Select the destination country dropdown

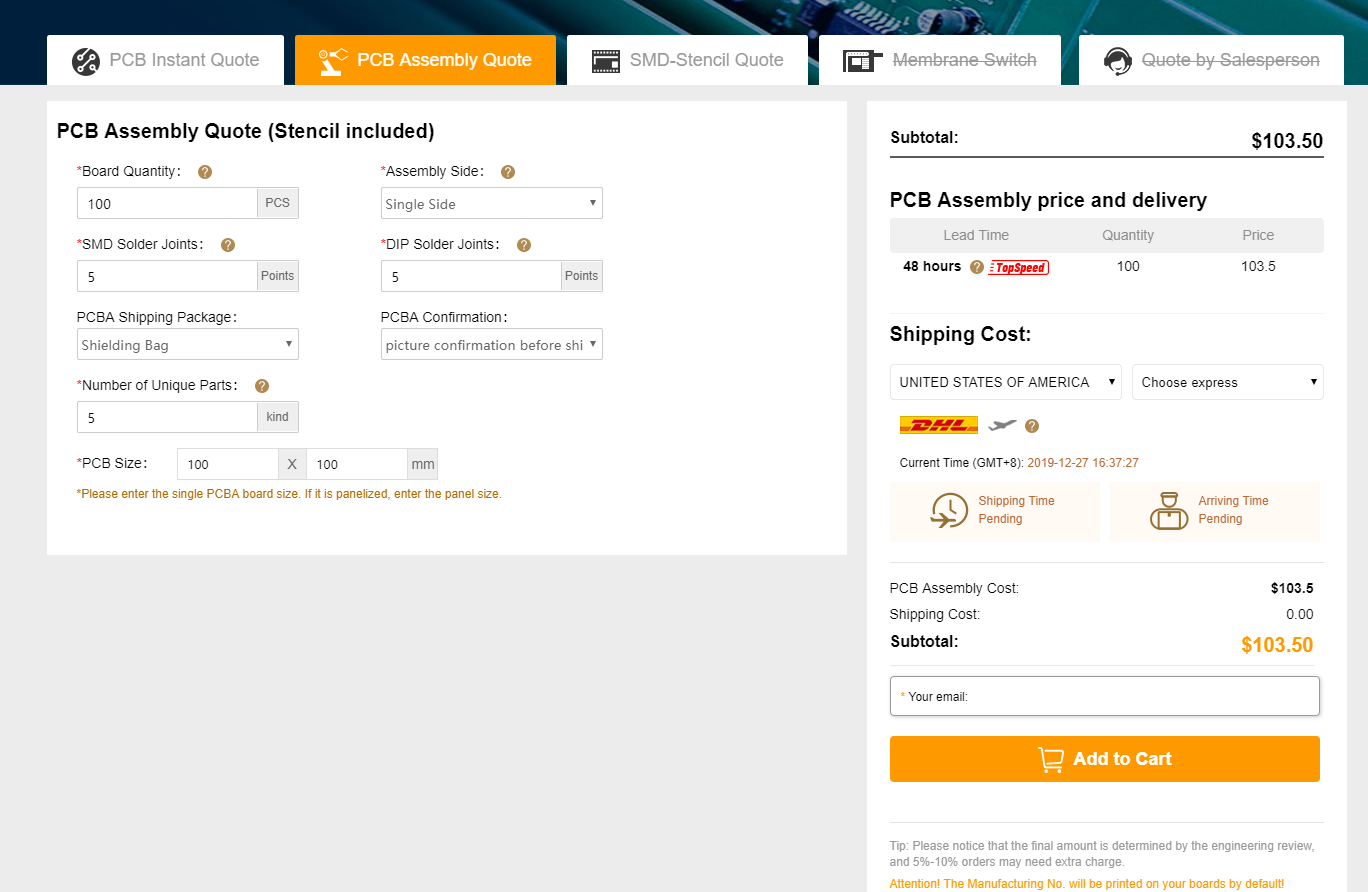pyautogui.click(x=1005, y=382)
